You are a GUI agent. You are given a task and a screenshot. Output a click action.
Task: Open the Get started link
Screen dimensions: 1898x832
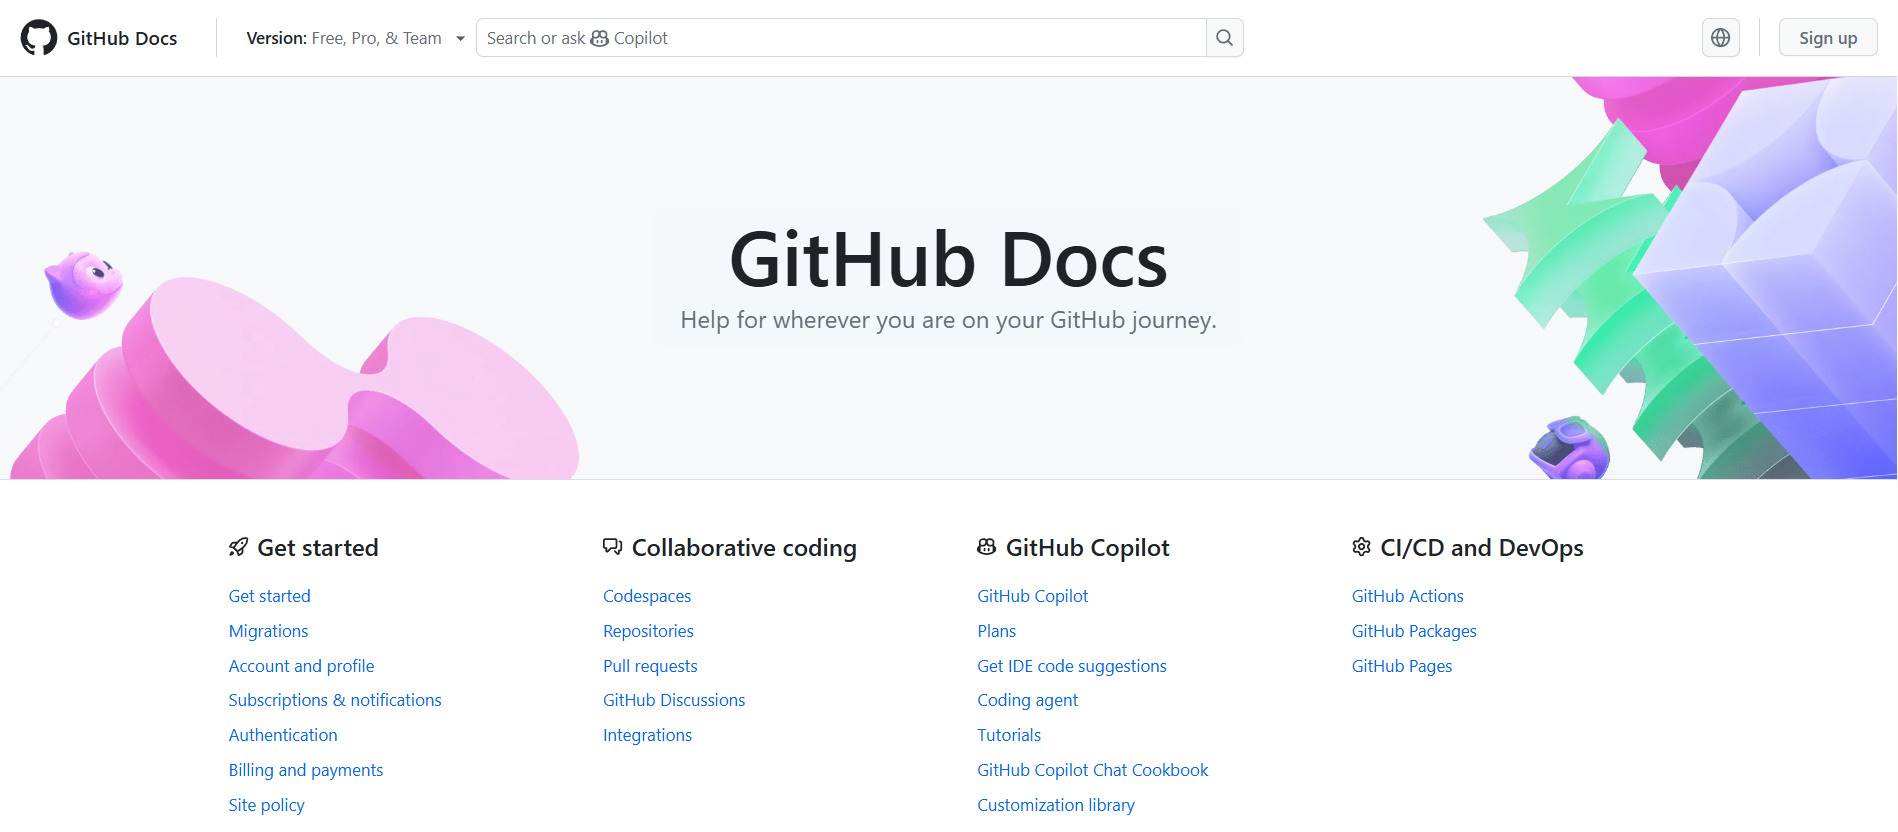(x=269, y=596)
